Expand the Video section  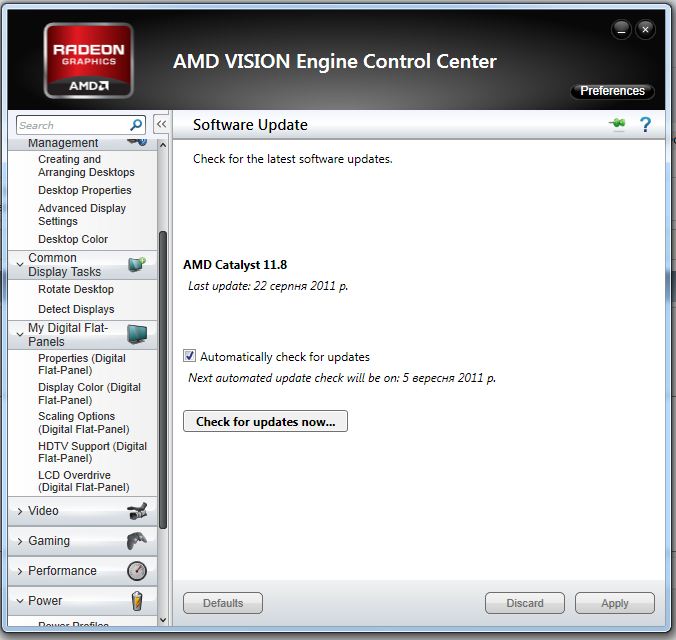(20, 511)
